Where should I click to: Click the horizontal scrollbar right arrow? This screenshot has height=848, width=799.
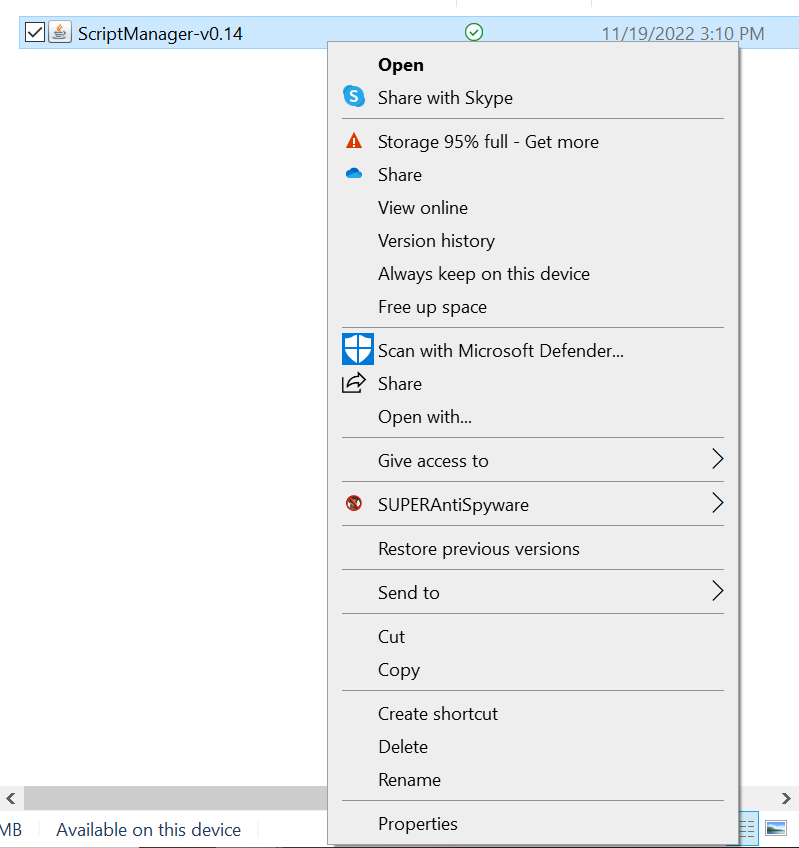[788, 798]
